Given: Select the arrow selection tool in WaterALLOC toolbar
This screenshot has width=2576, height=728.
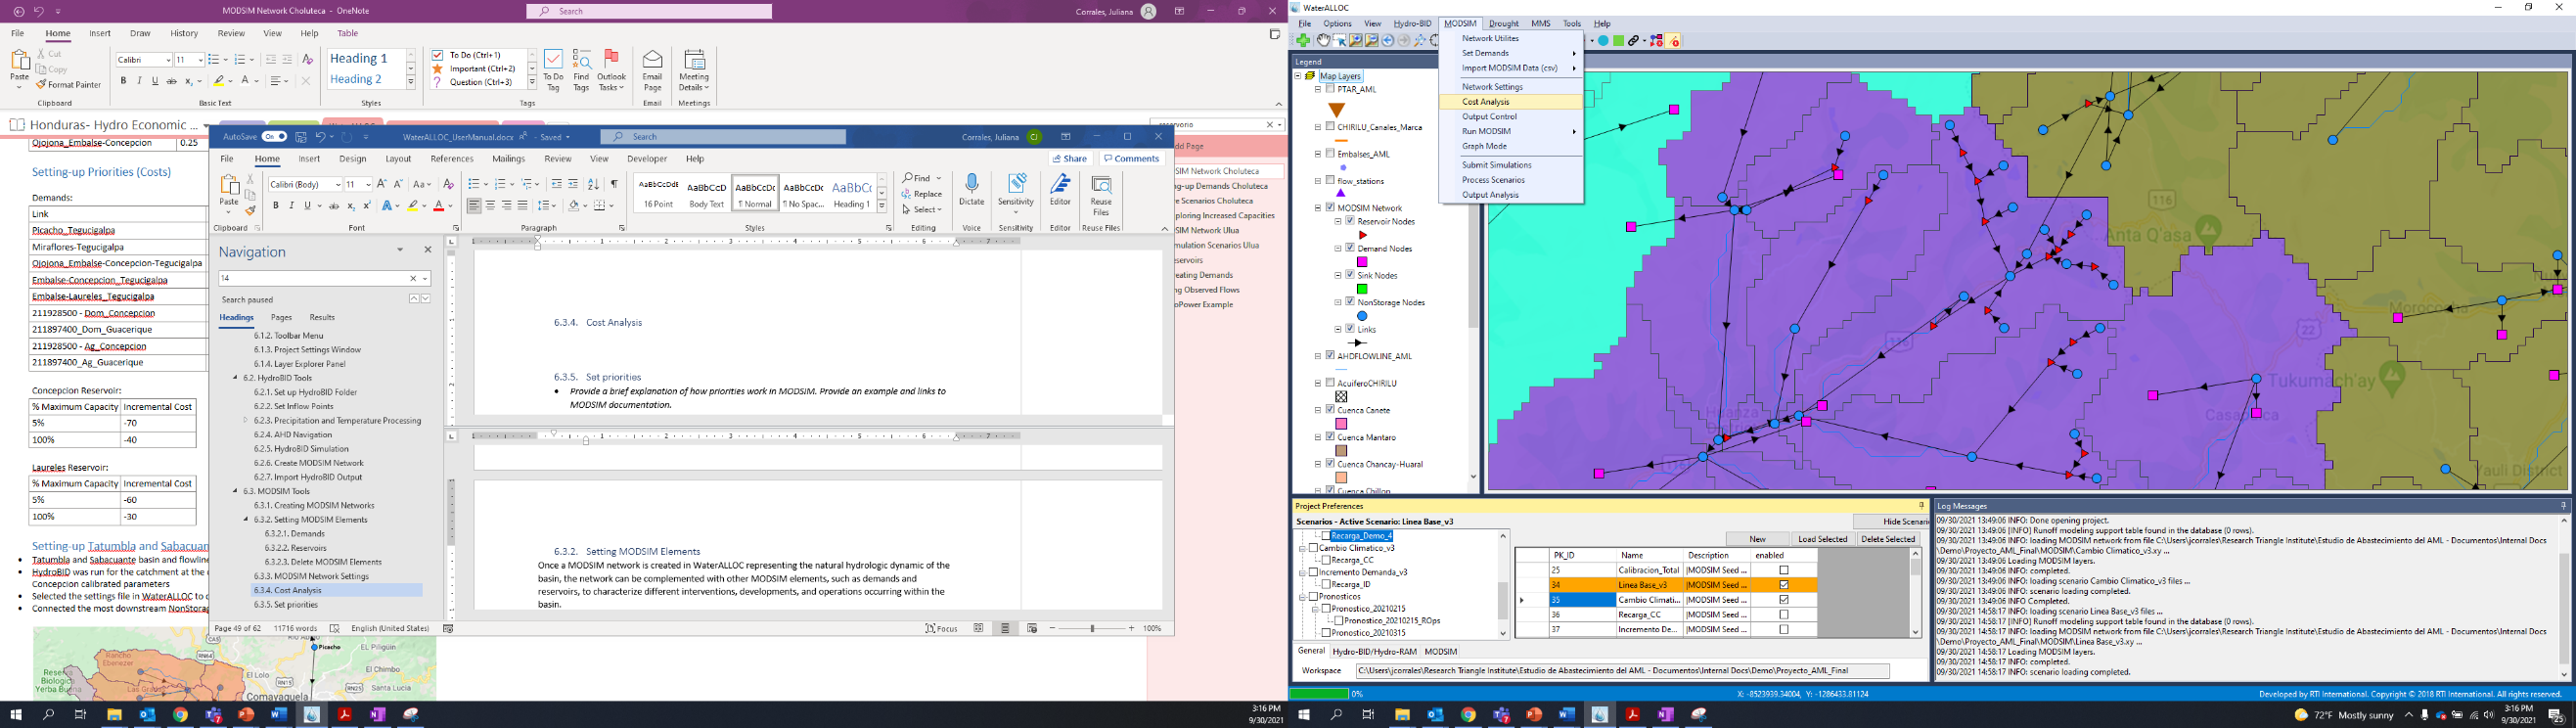Looking at the screenshot, I should tap(1339, 41).
